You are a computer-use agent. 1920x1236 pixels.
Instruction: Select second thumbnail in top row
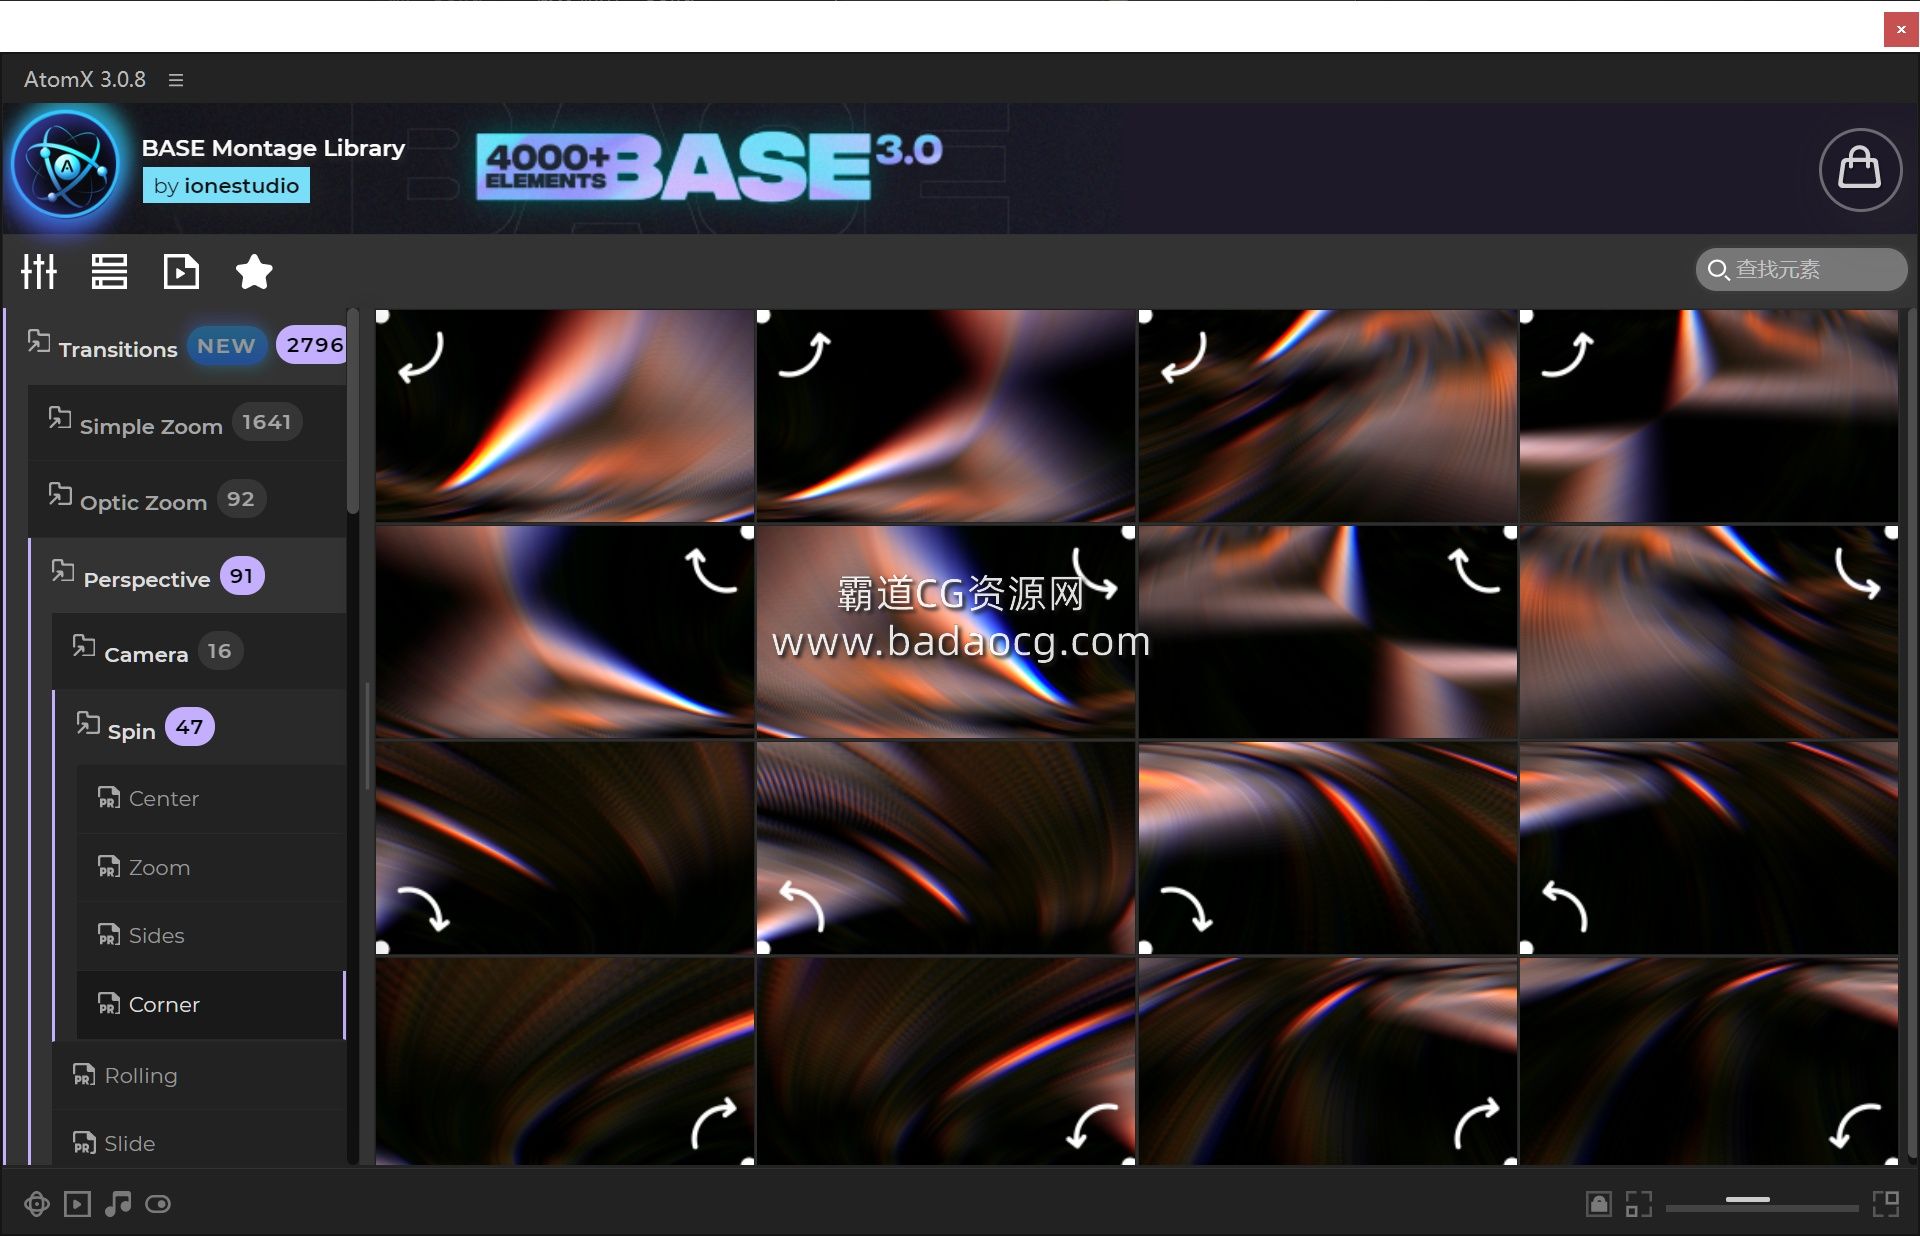[x=946, y=415]
